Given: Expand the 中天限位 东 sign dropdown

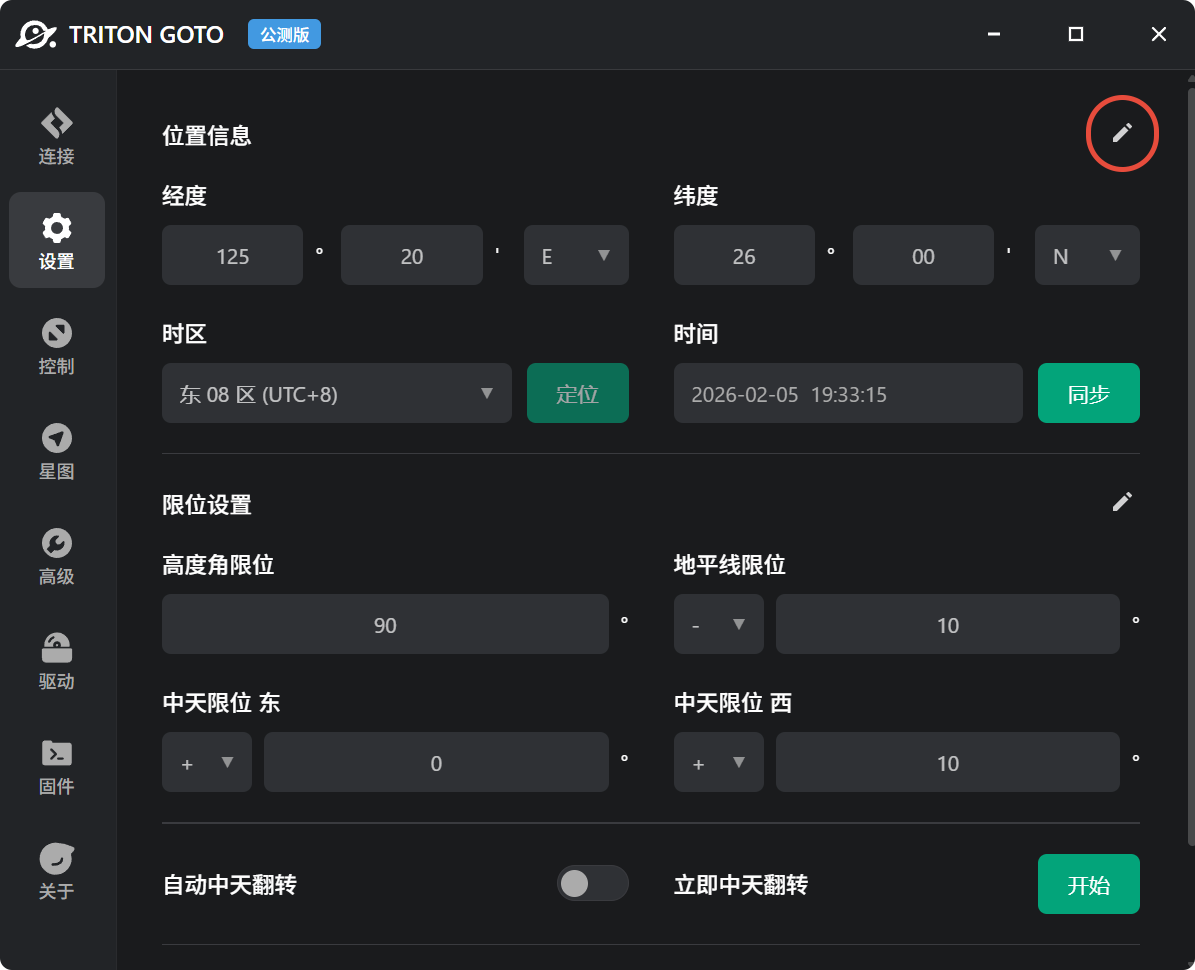Looking at the screenshot, I should coord(206,762).
